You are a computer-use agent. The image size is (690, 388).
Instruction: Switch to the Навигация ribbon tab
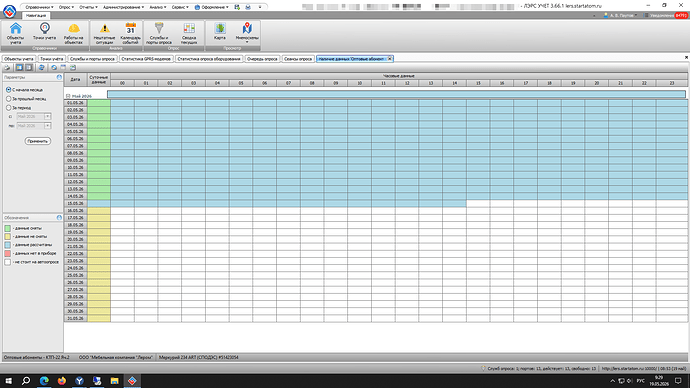tap(36, 15)
